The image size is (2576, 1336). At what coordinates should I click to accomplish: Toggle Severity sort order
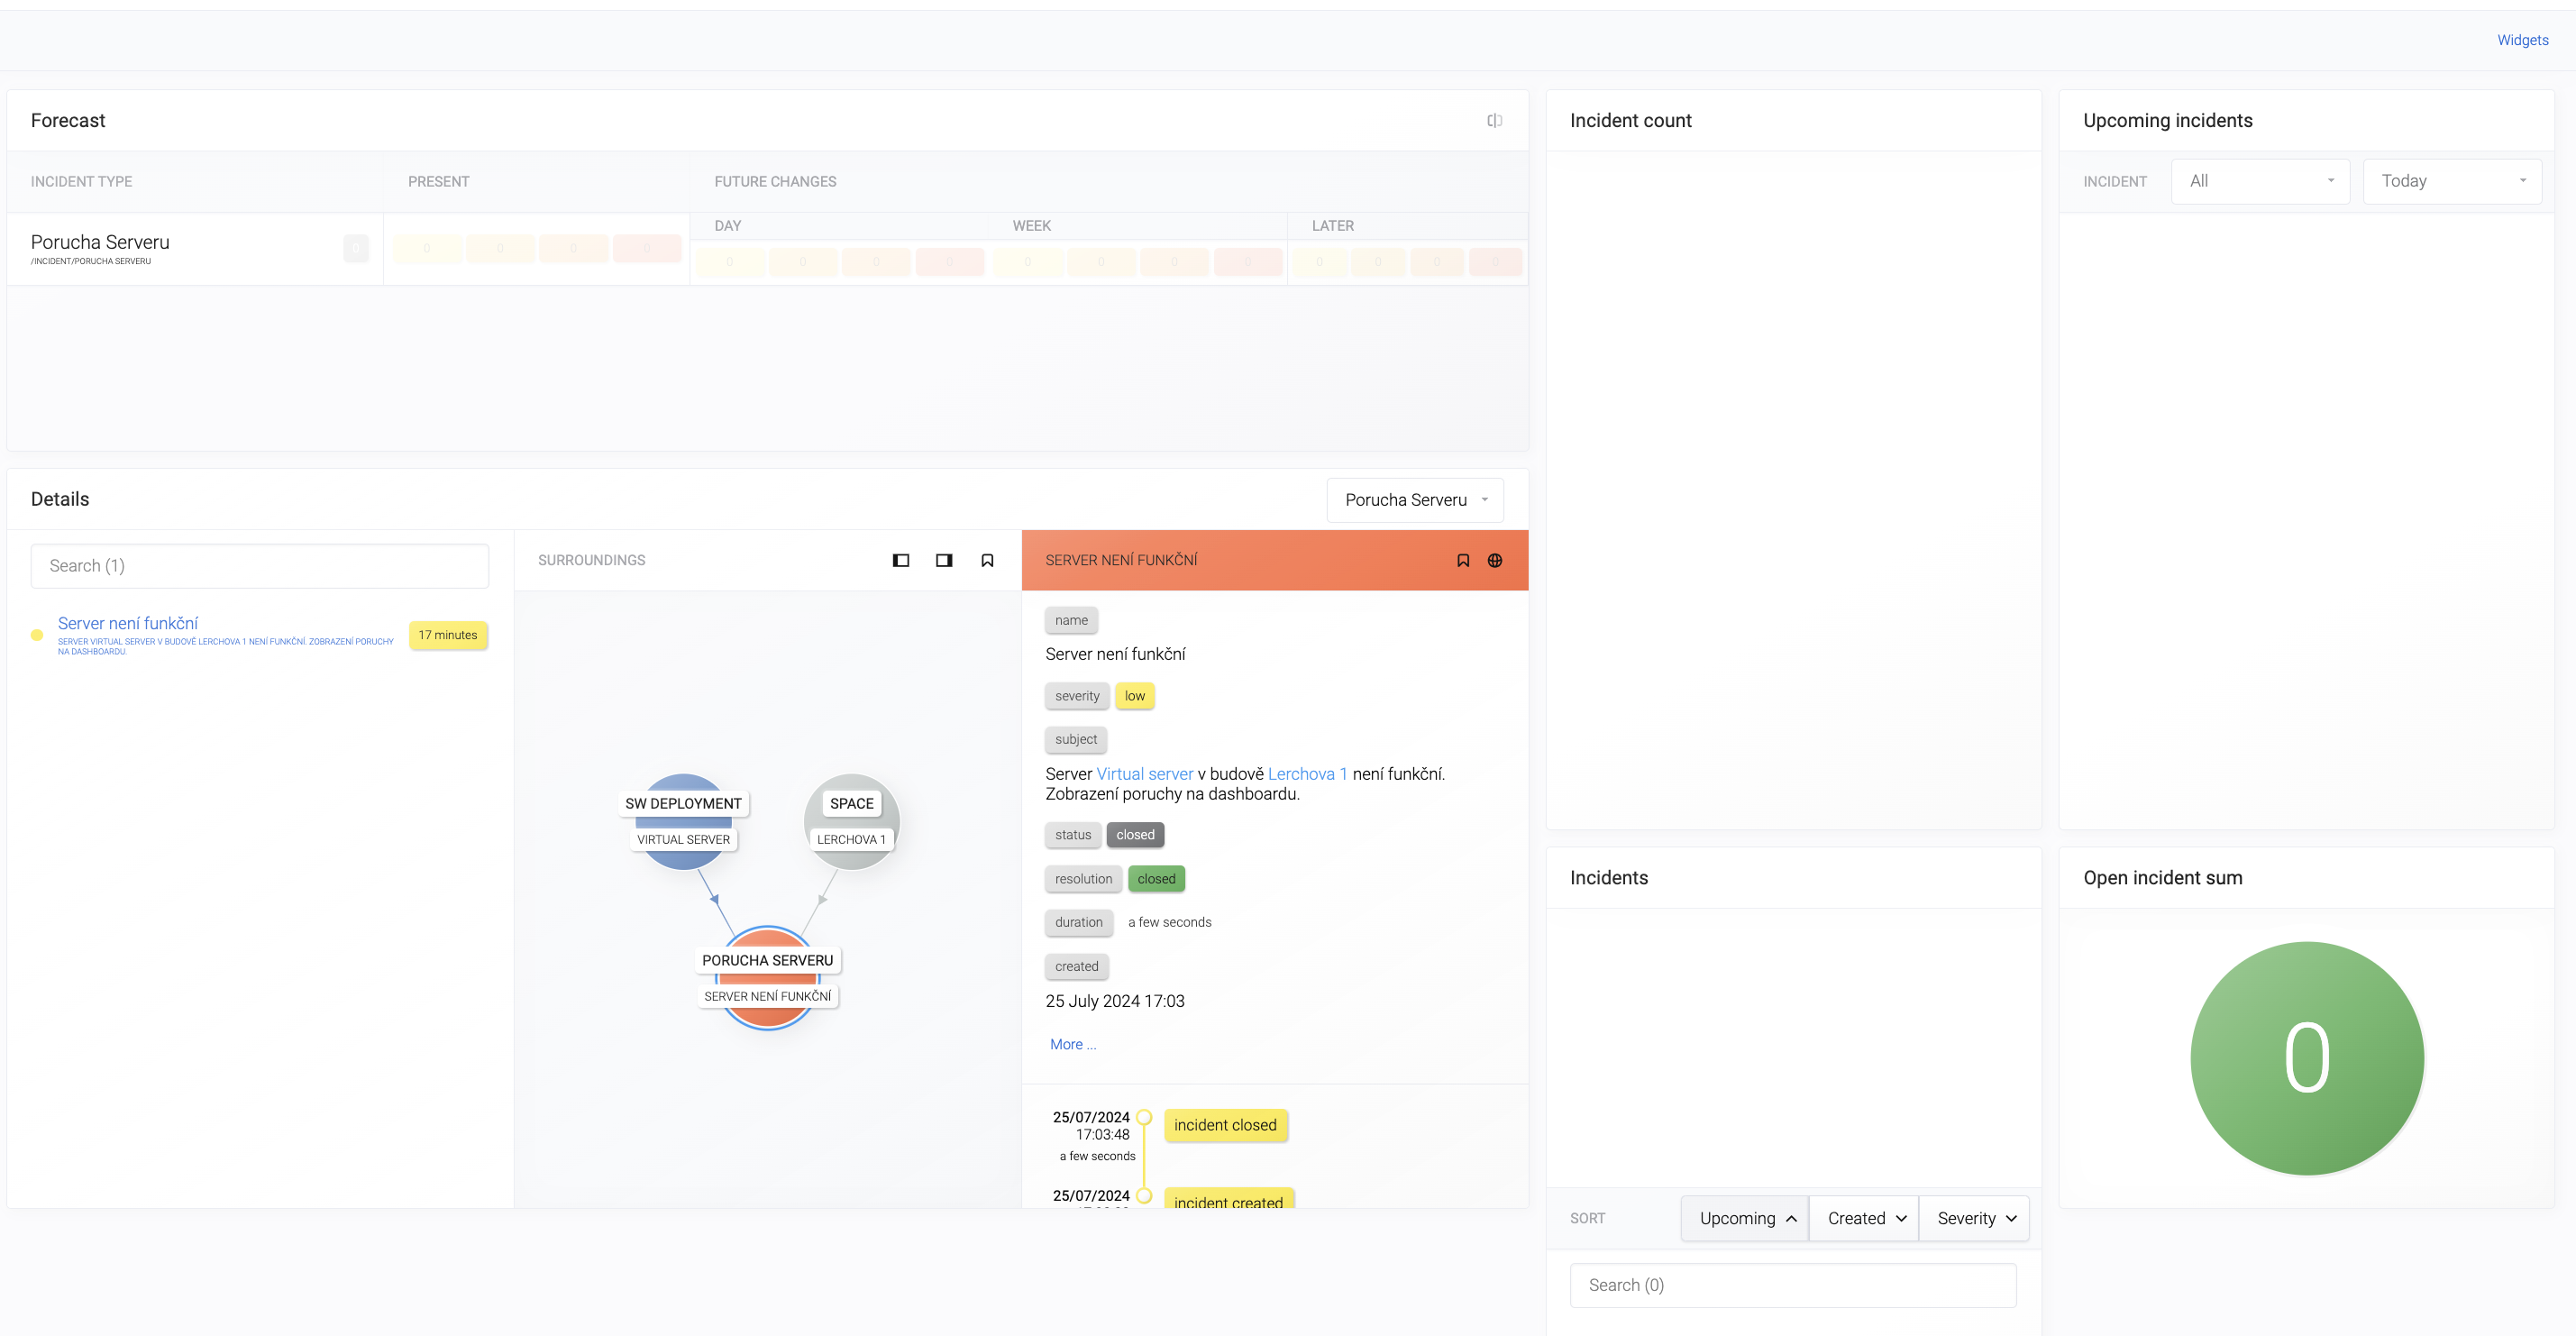coord(1975,1218)
